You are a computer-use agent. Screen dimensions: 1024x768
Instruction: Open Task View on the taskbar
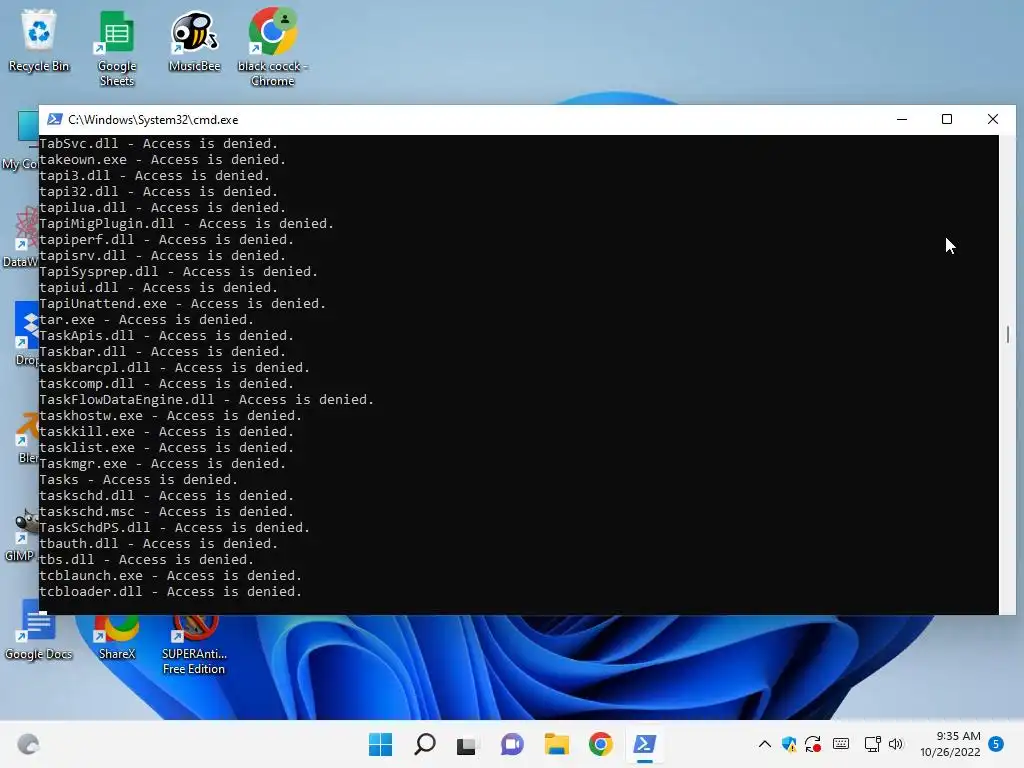point(467,744)
